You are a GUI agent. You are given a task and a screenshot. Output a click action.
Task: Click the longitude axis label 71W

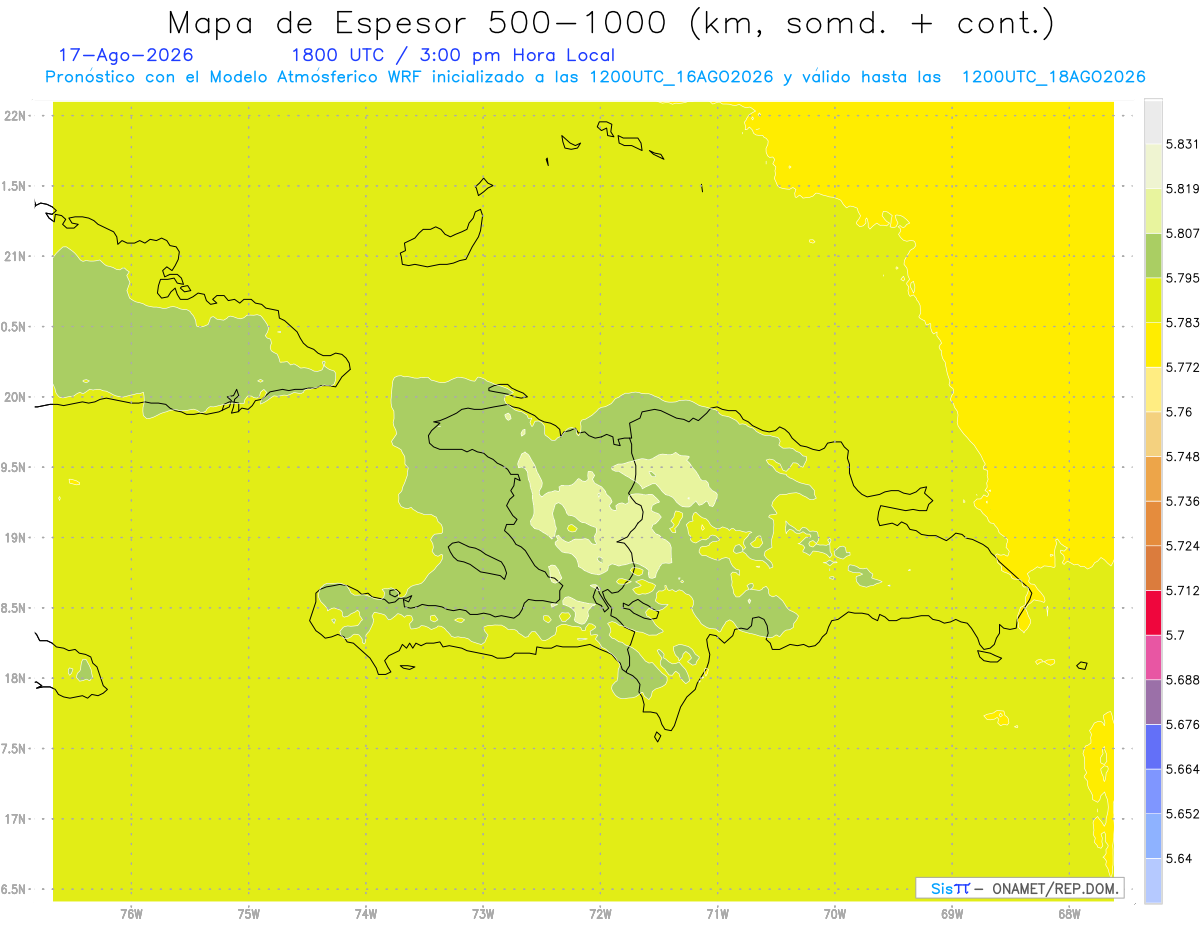pos(718,913)
